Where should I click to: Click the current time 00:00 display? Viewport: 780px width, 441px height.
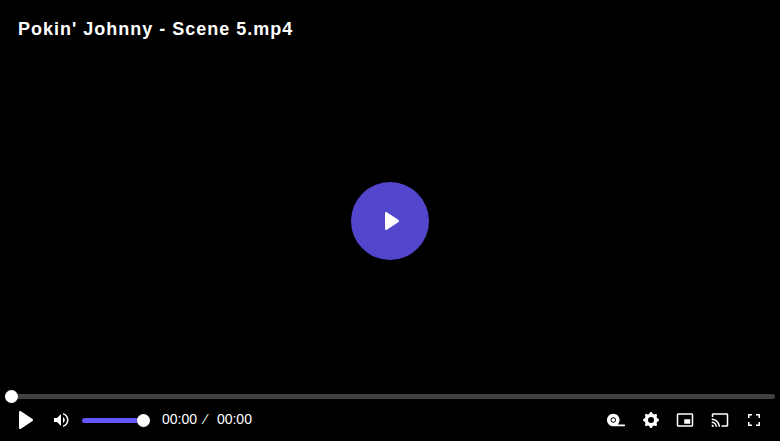[180, 419]
